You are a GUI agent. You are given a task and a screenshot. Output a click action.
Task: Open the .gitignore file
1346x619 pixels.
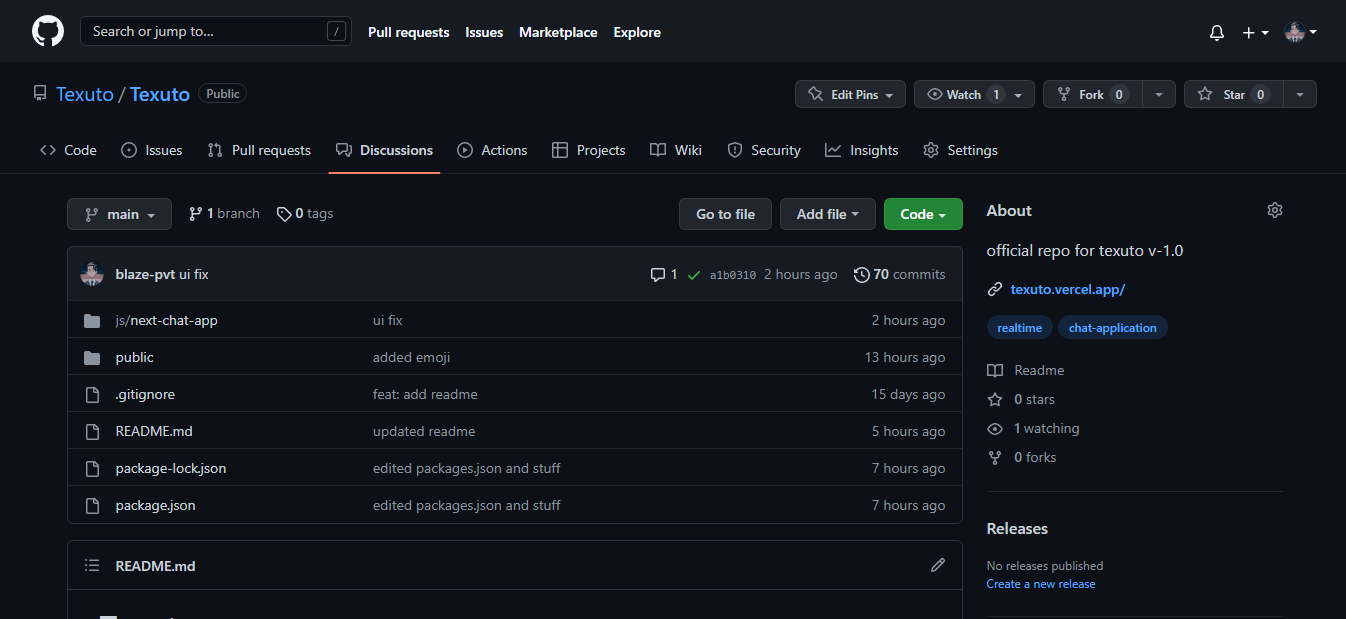pyautogui.click(x=145, y=394)
